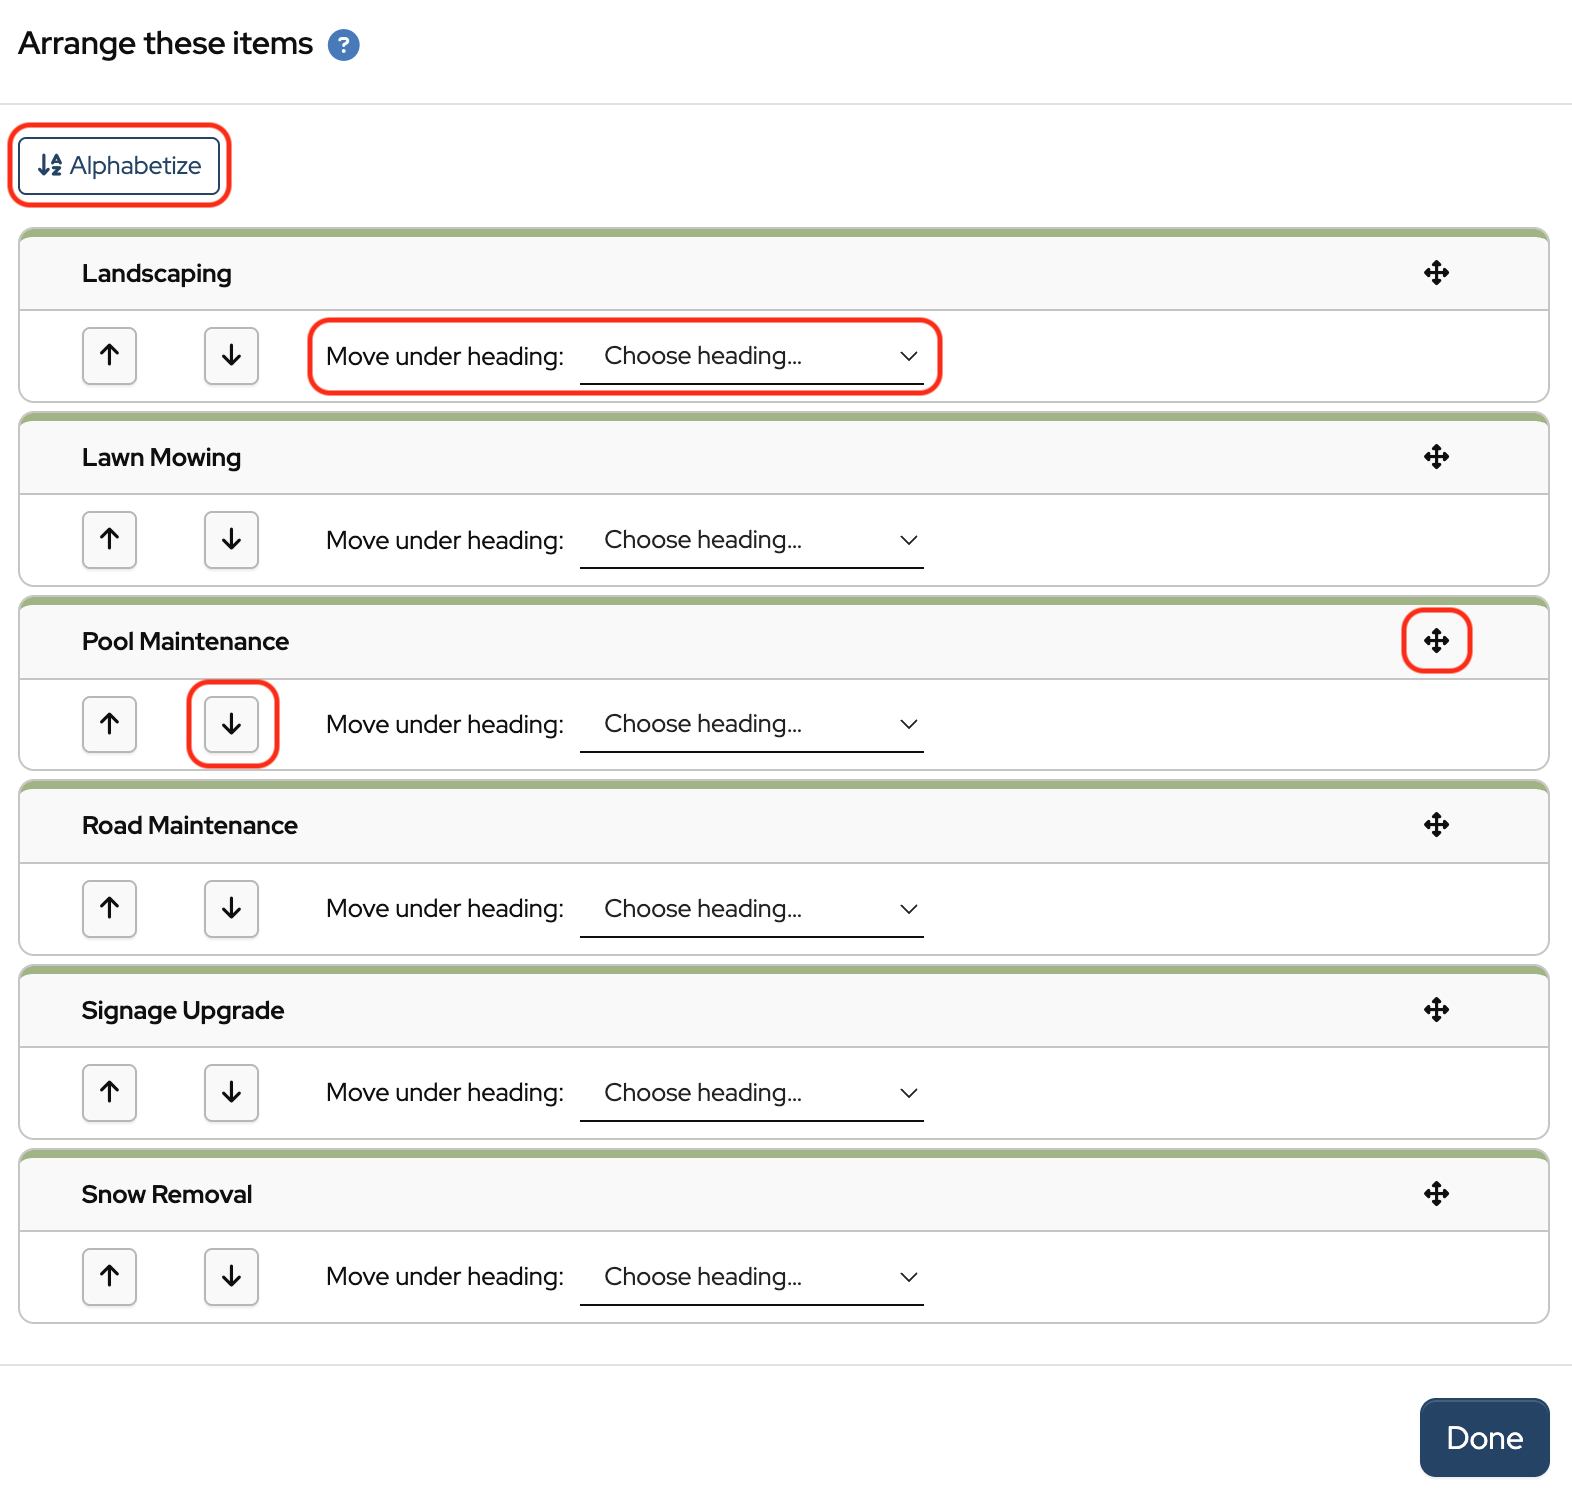Image resolution: width=1572 pixels, height=1504 pixels.
Task: Select the Road Maintenance item header
Action: (190, 825)
